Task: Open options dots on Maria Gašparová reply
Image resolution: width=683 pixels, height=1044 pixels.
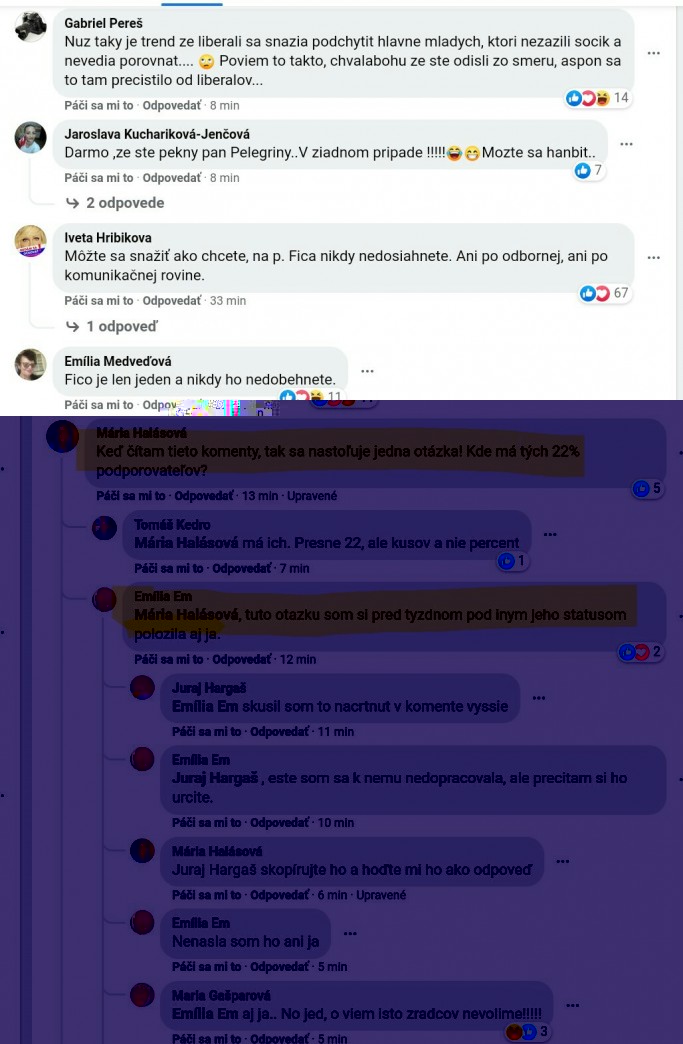Action: (572, 1005)
